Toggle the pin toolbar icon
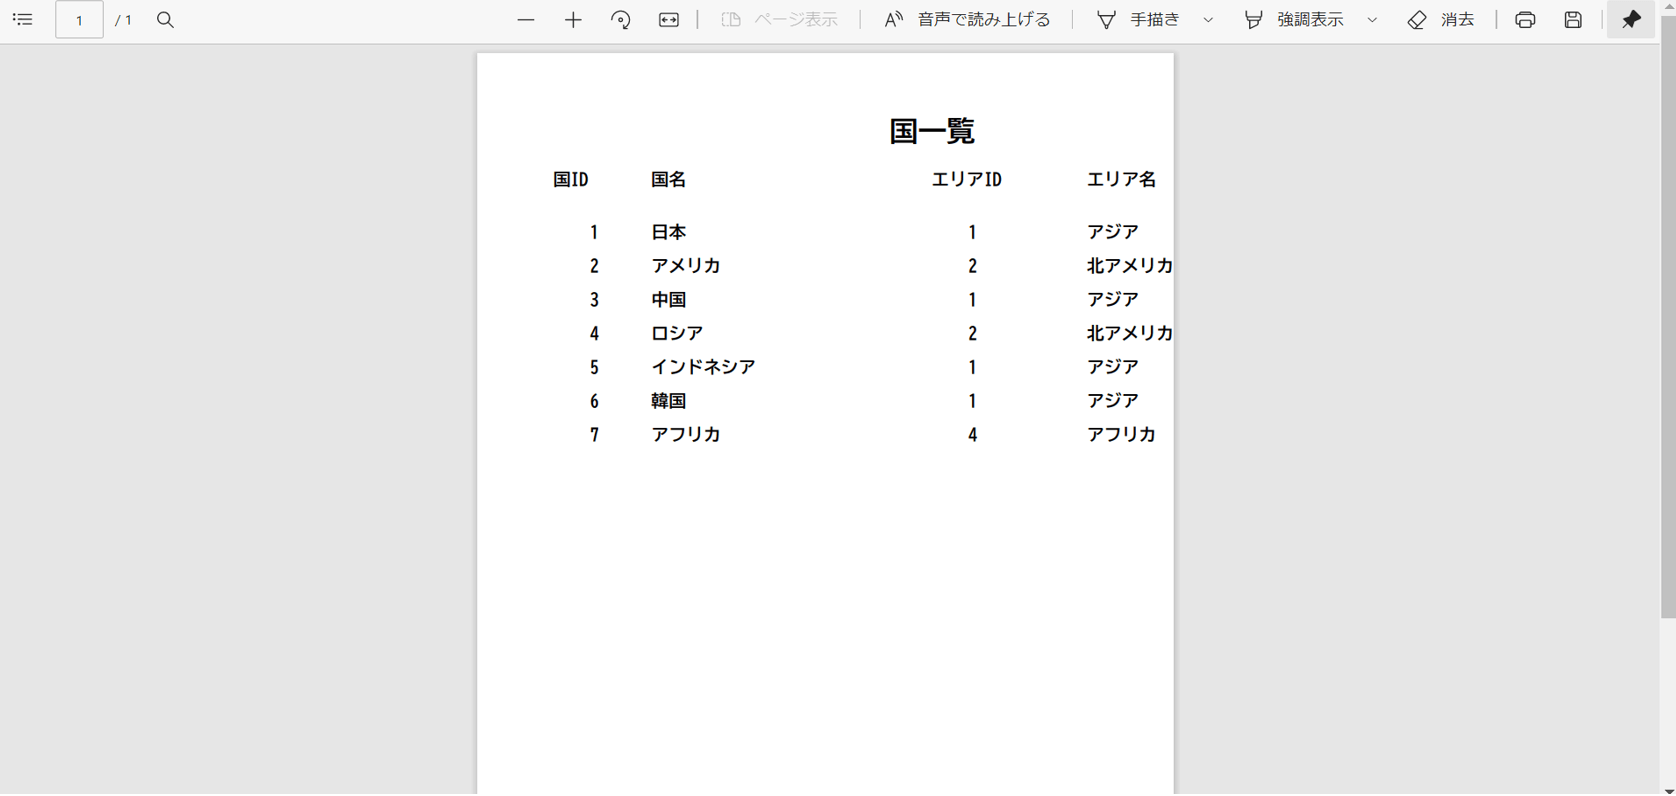This screenshot has height=796, width=1676. click(1631, 20)
